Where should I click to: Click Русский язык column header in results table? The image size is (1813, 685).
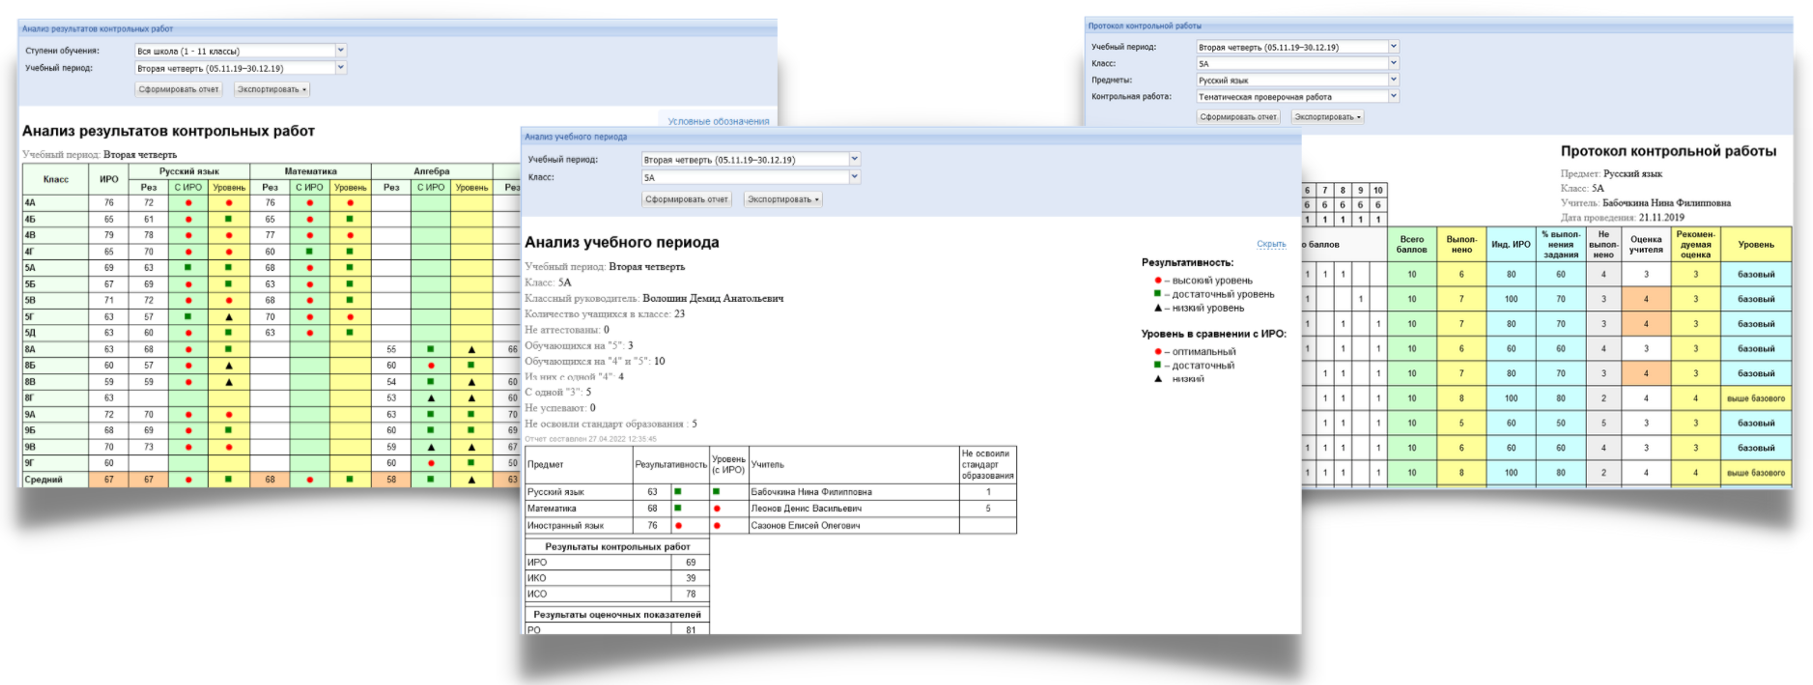pyautogui.click(x=189, y=171)
